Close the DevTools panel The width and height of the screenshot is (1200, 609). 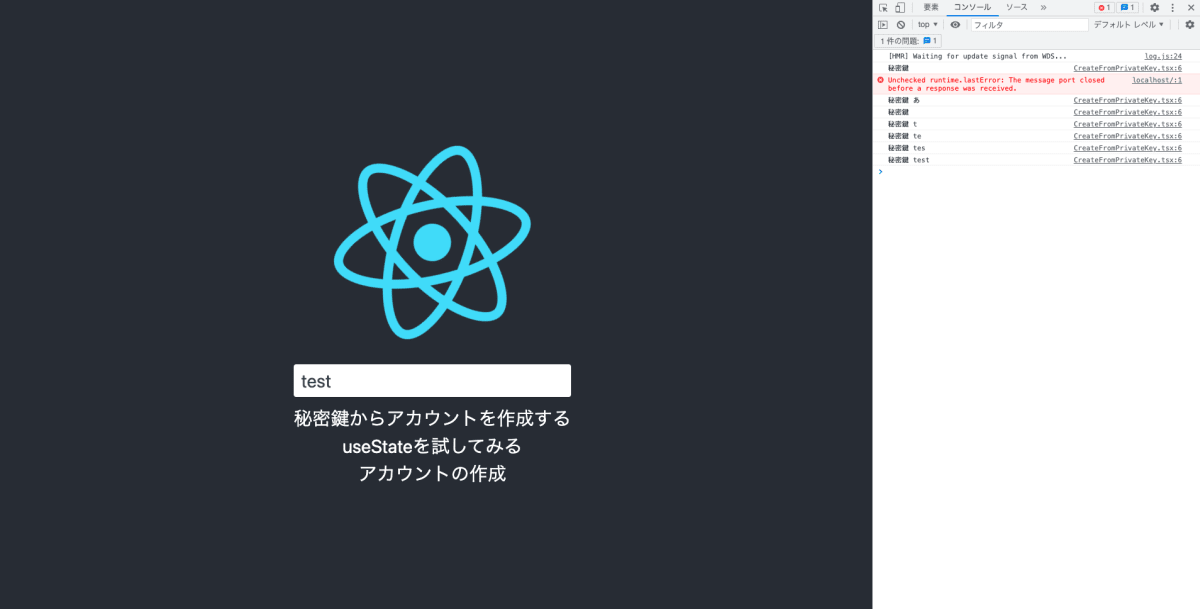pos(1191,7)
